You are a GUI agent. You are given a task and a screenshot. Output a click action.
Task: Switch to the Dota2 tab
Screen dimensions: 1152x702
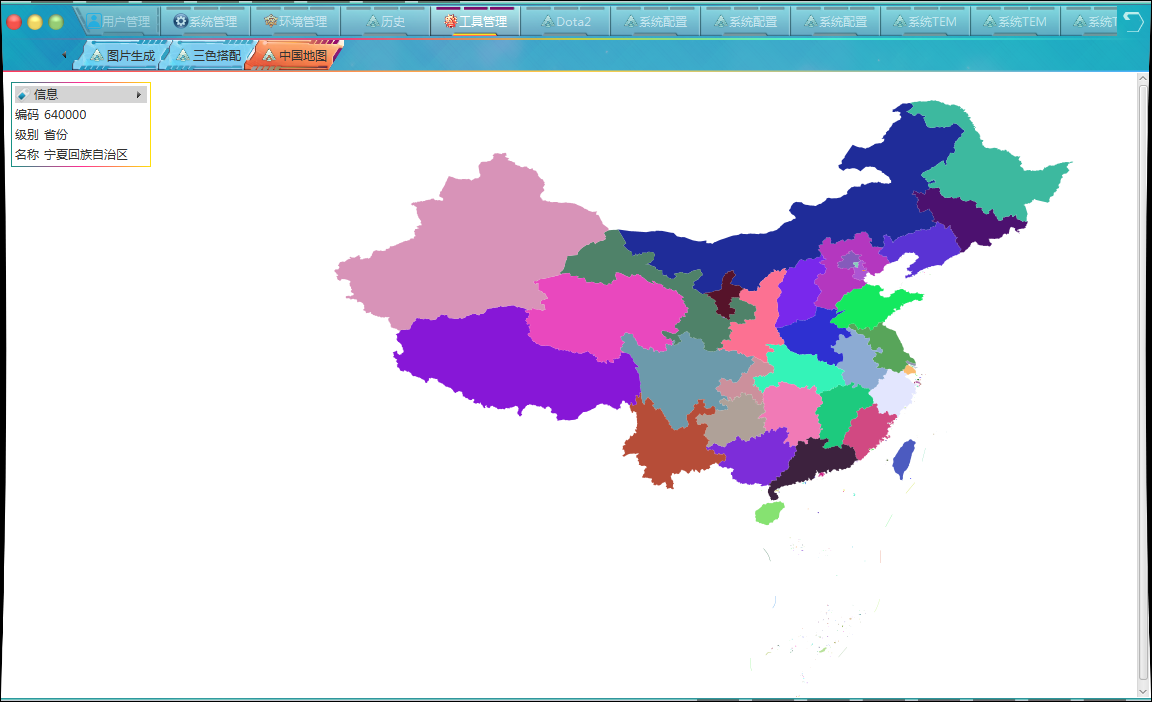click(x=566, y=21)
